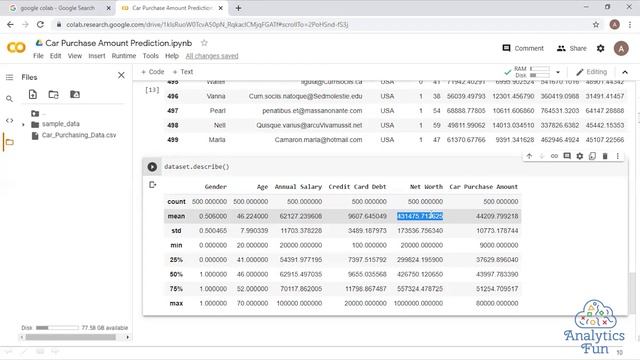Screen dimensions: 640x360
Task: Open Chrome menu three dots
Action: [630, 24]
